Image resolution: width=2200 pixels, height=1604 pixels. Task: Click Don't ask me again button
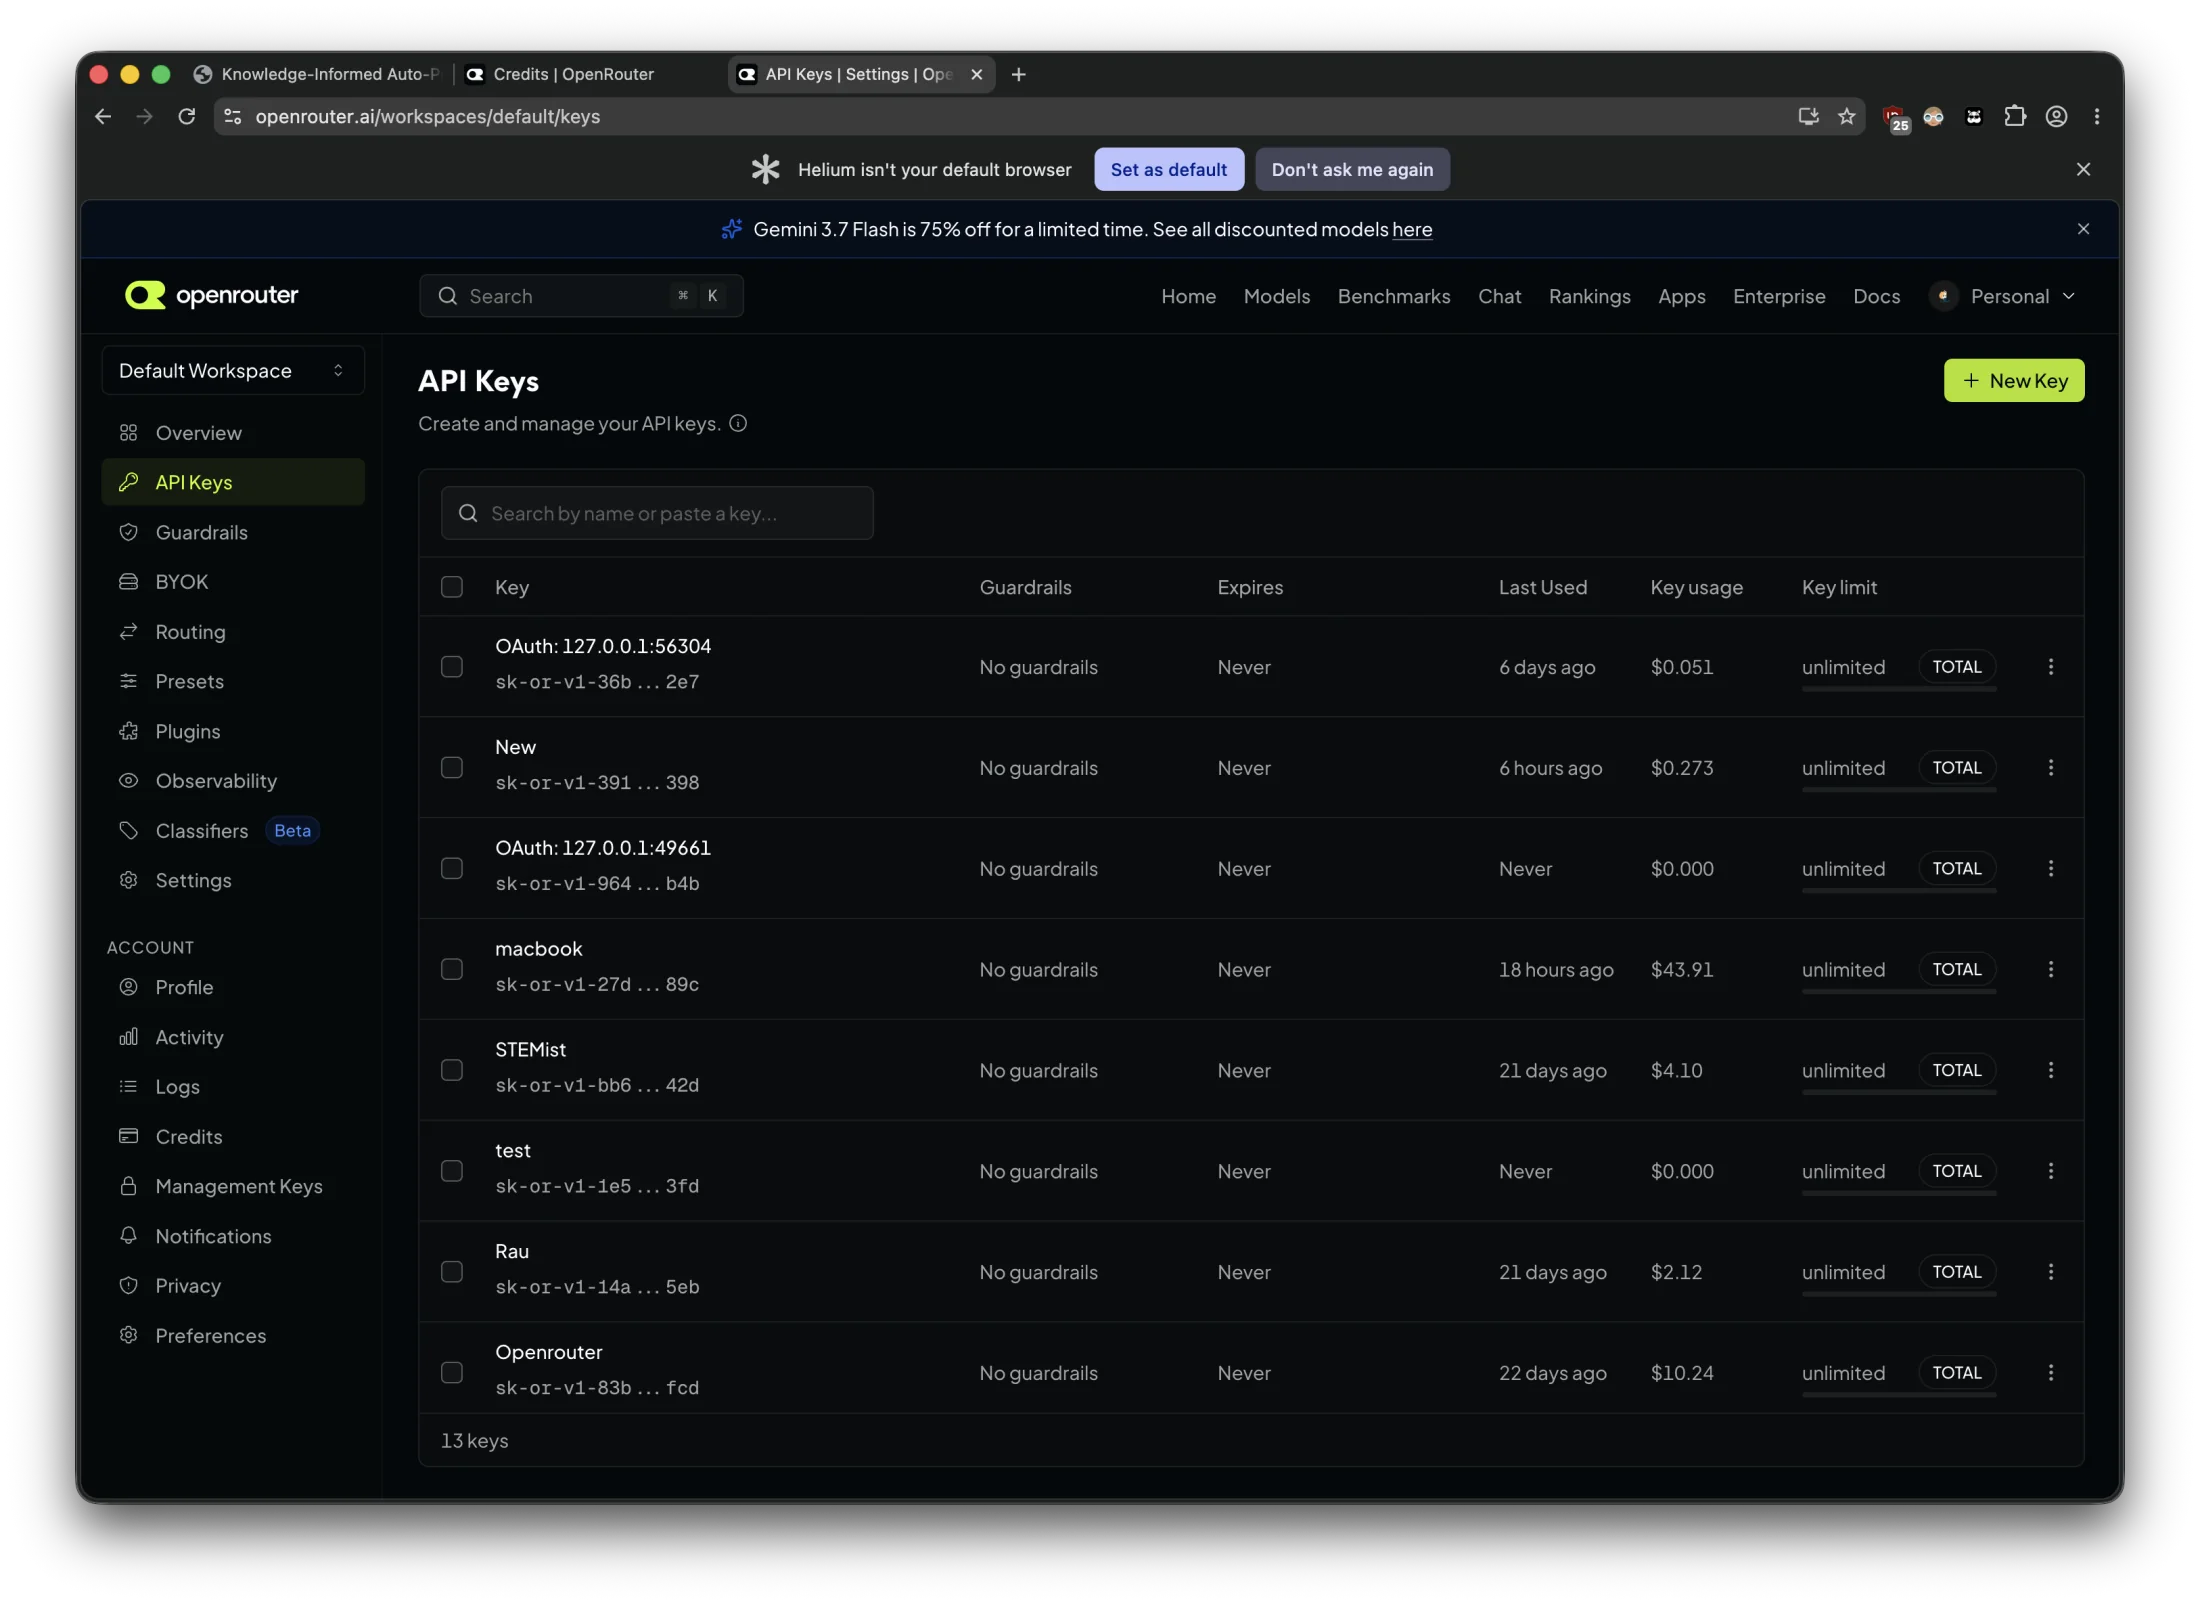[x=1352, y=169]
